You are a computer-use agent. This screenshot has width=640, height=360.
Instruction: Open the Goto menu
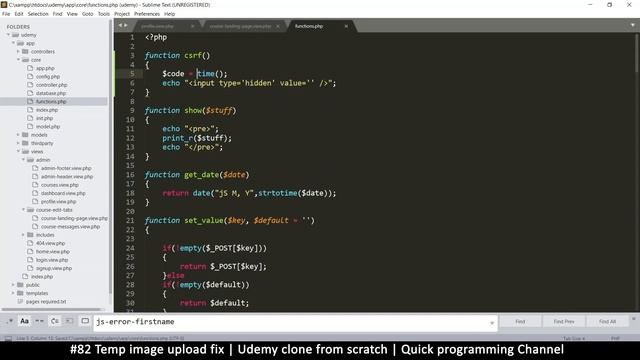pos(88,14)
